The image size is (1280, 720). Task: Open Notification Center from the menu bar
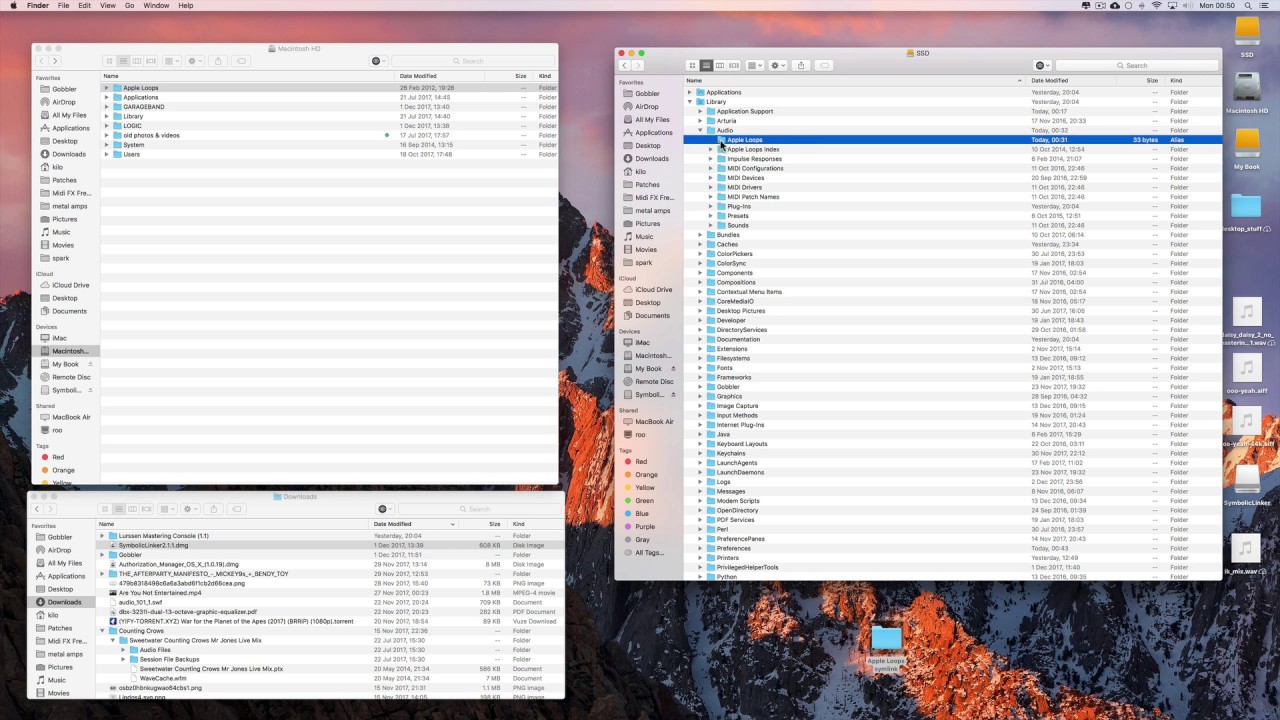click(x=1266, y=6)
